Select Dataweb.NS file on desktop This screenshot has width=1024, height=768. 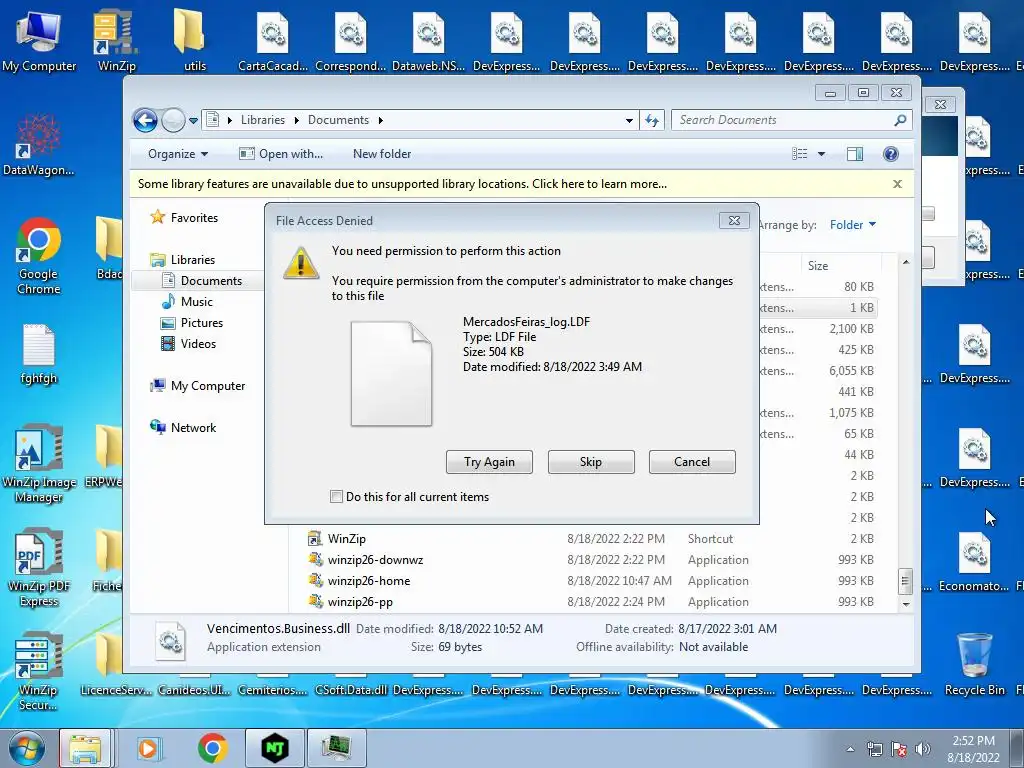[x=428, y=42]
